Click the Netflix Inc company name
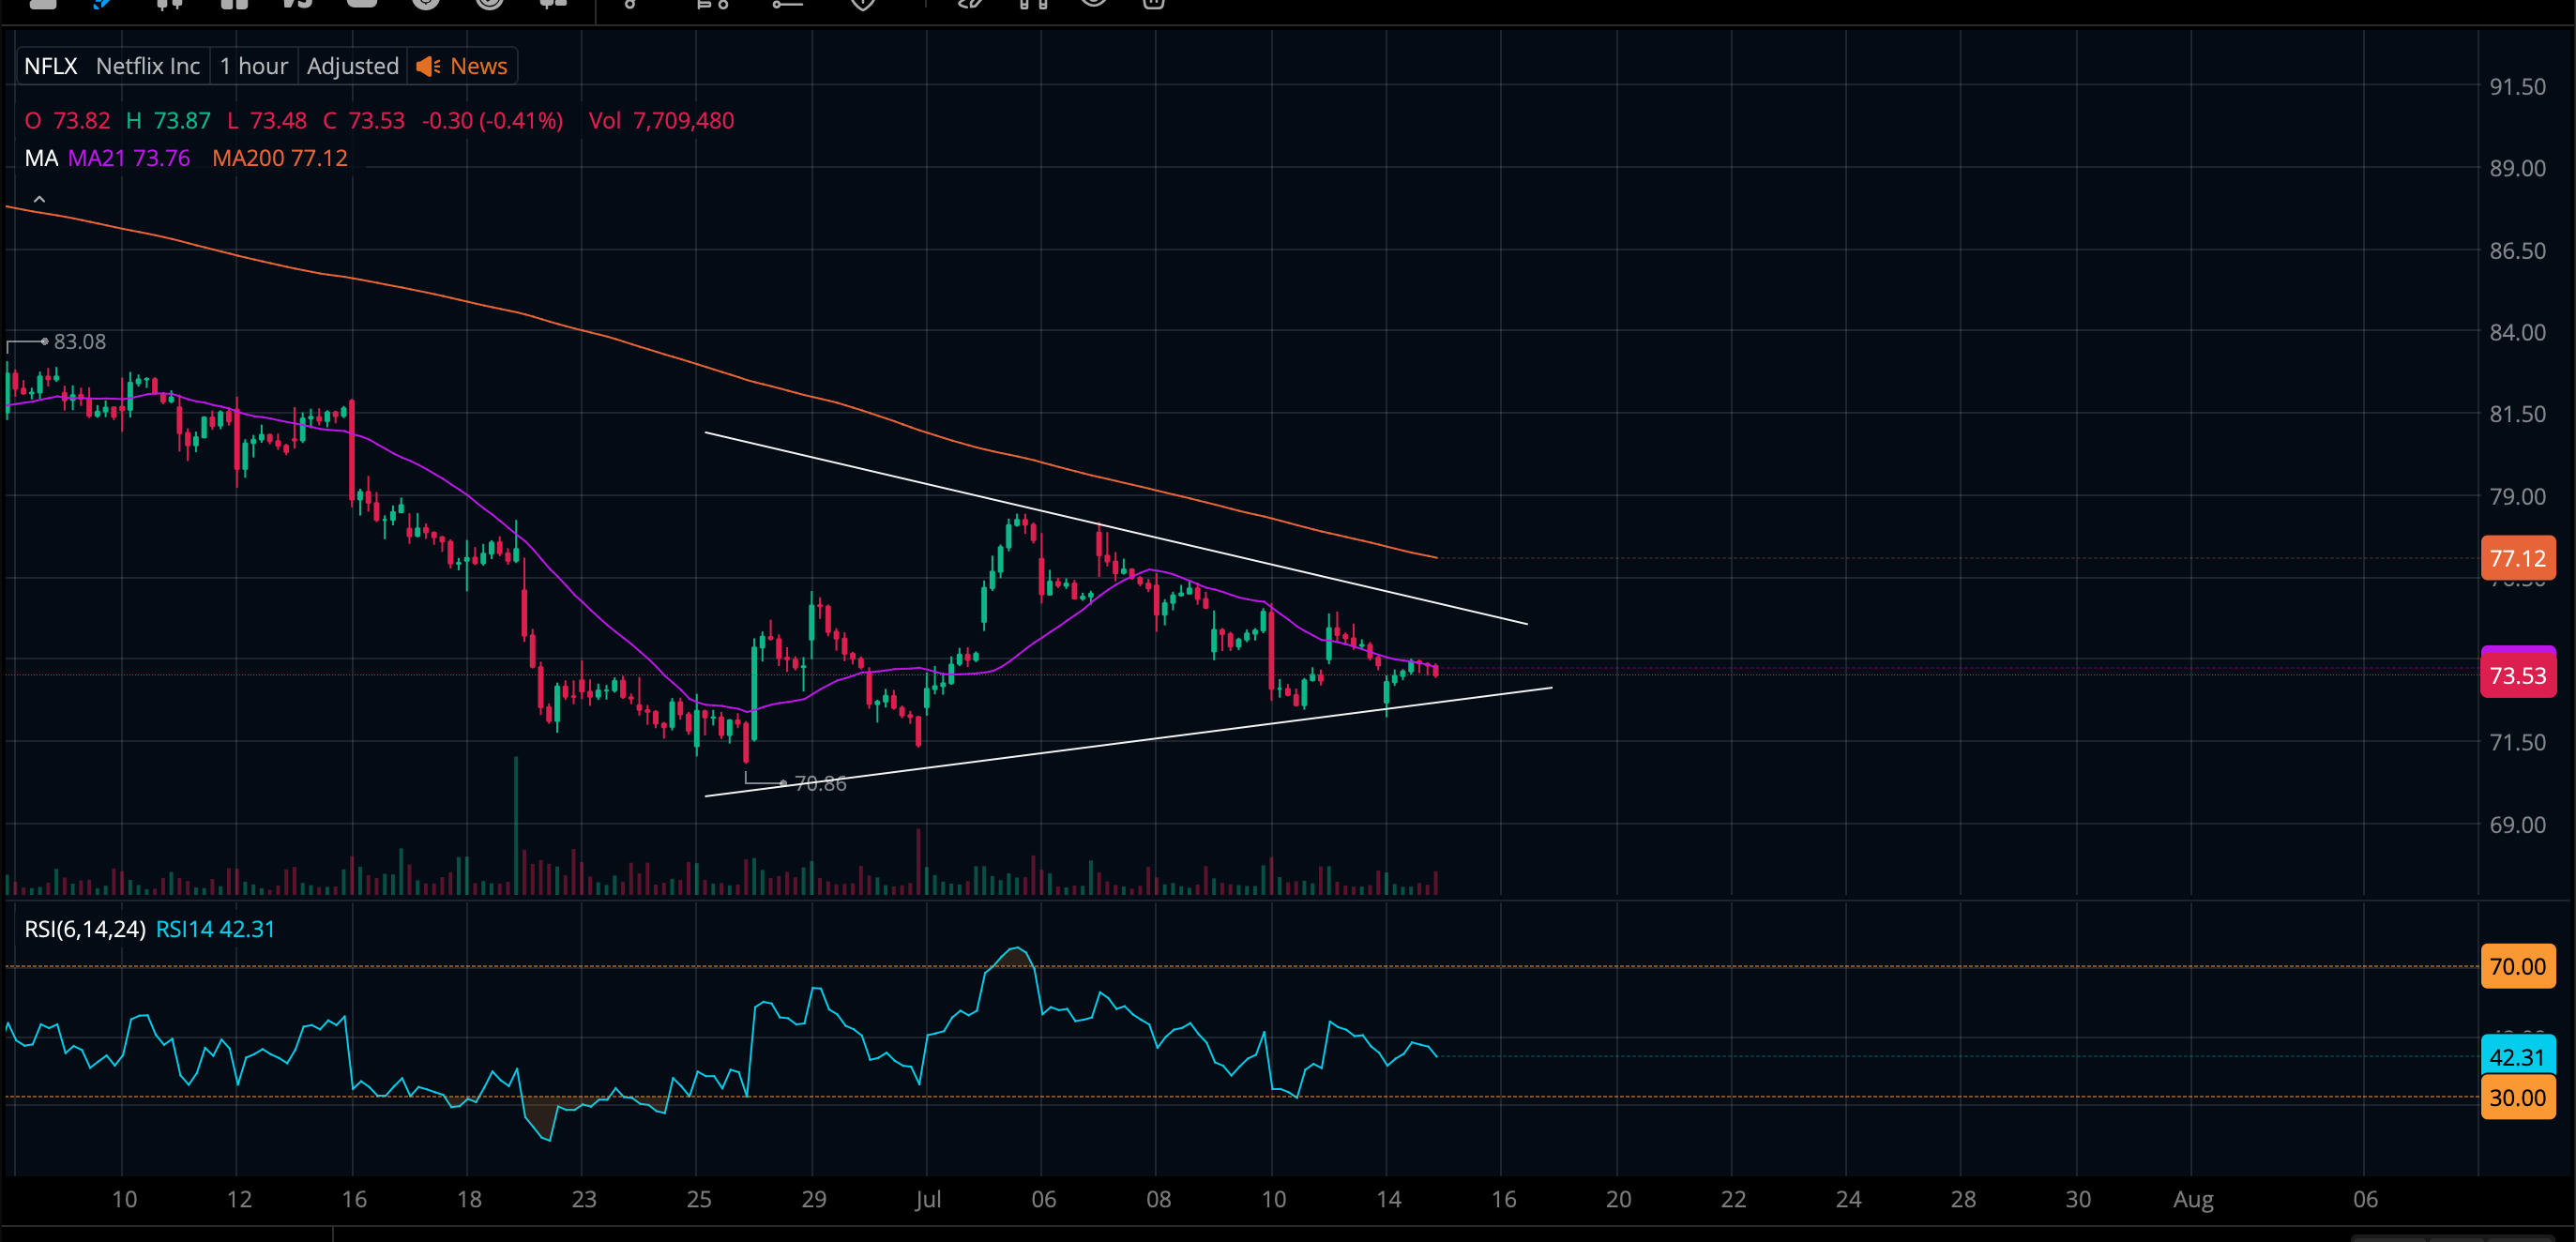 148,66
